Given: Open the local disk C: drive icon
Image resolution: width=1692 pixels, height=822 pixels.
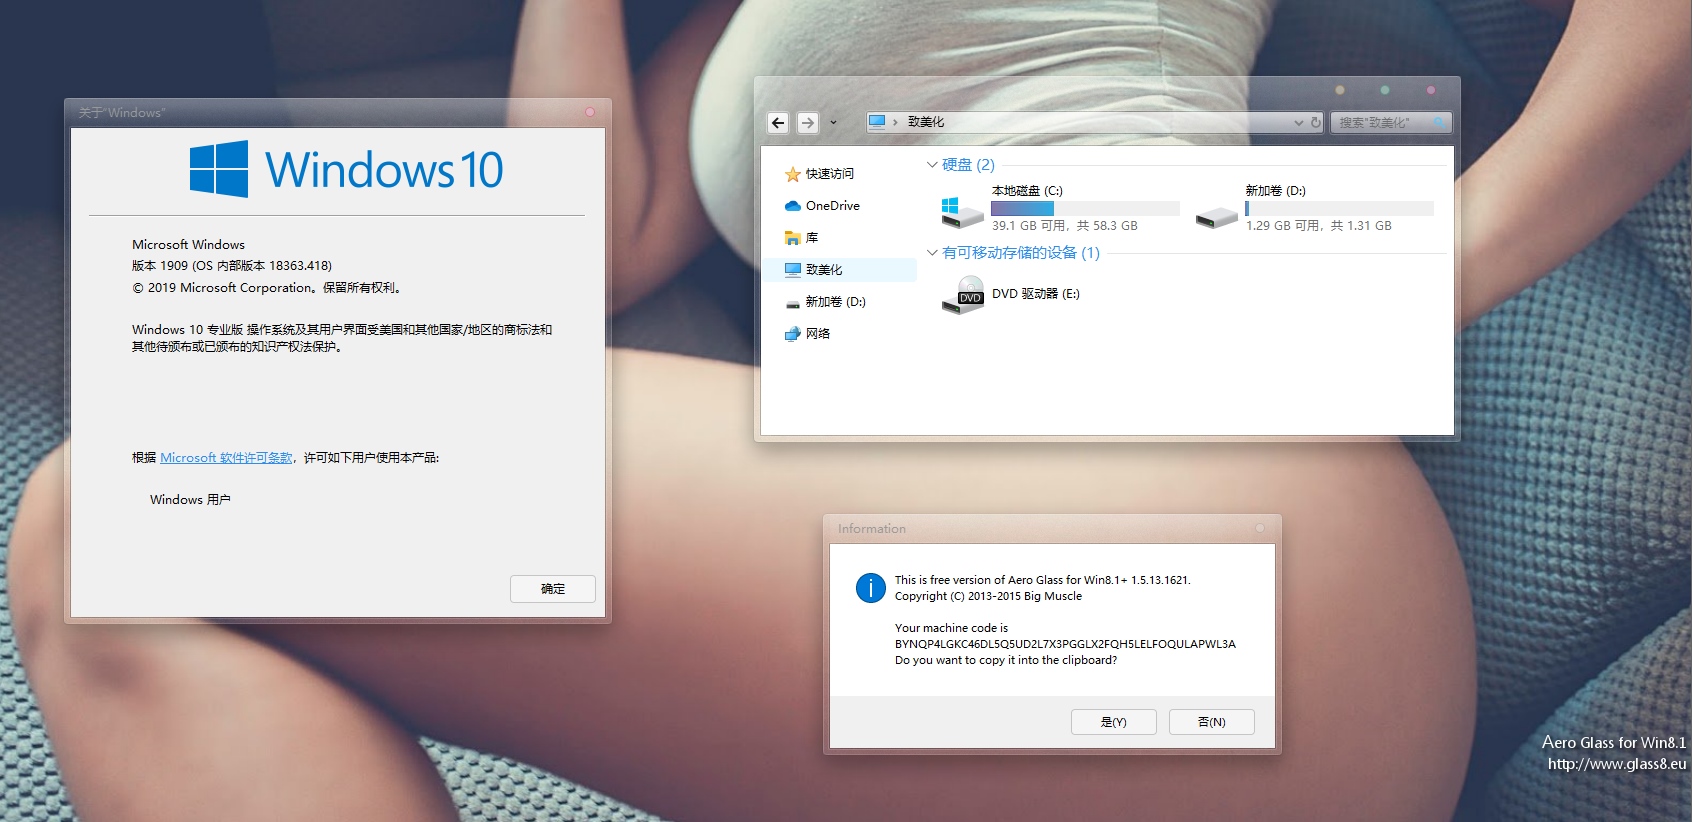Looking at the screenshot, I should pos(962,210).
